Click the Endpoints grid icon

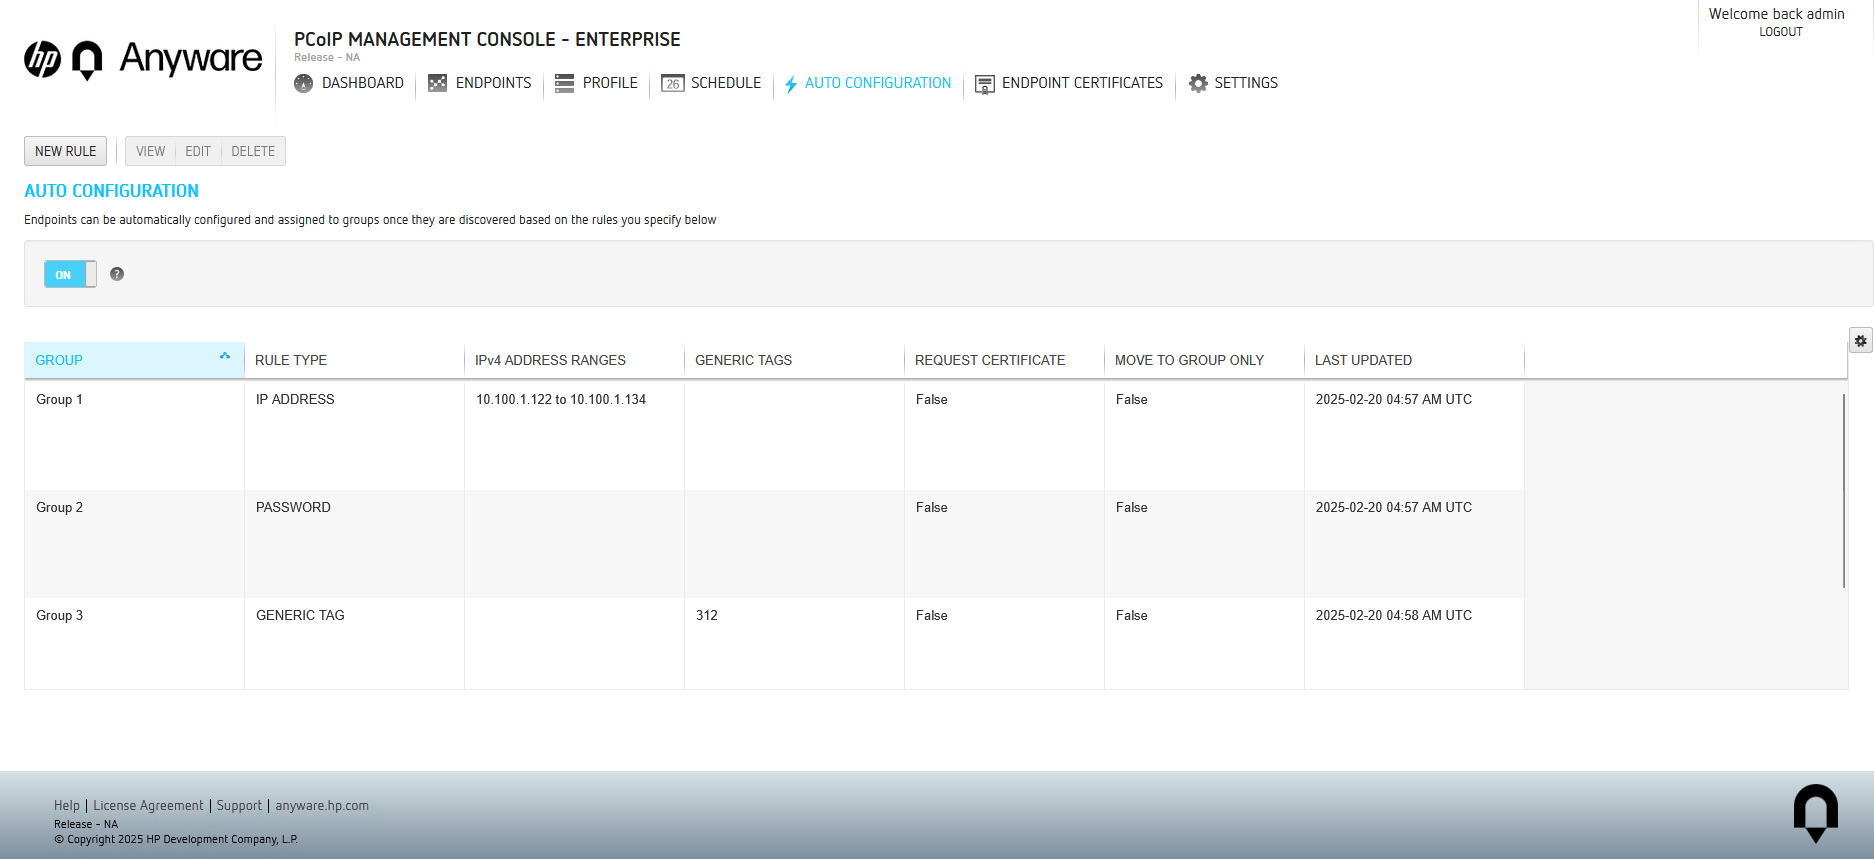pos(437,83)
